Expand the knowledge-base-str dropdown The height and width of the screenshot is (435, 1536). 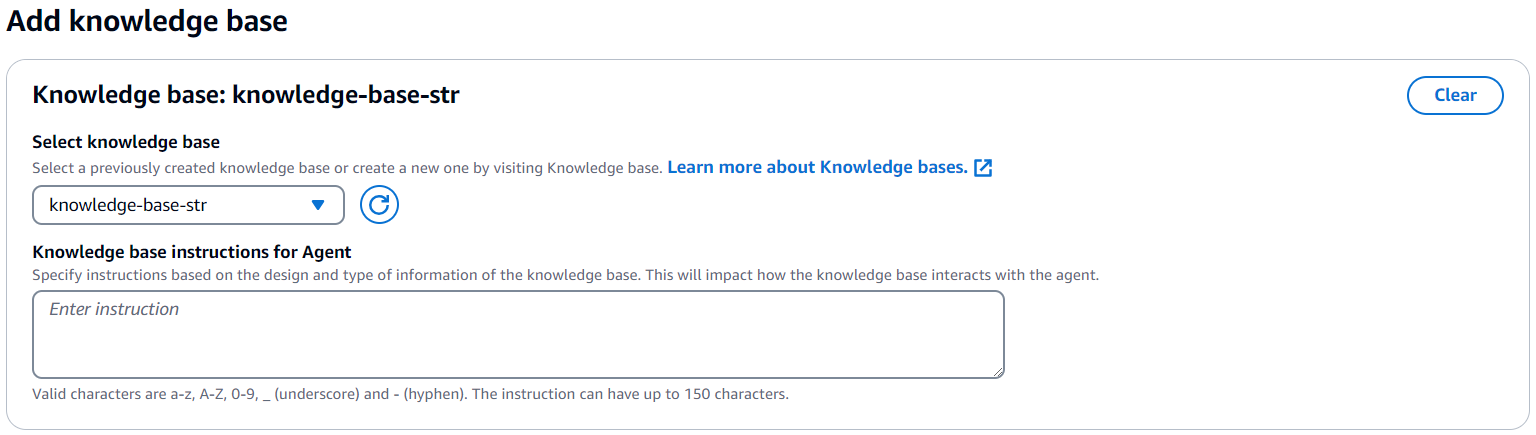coord(189,205)
